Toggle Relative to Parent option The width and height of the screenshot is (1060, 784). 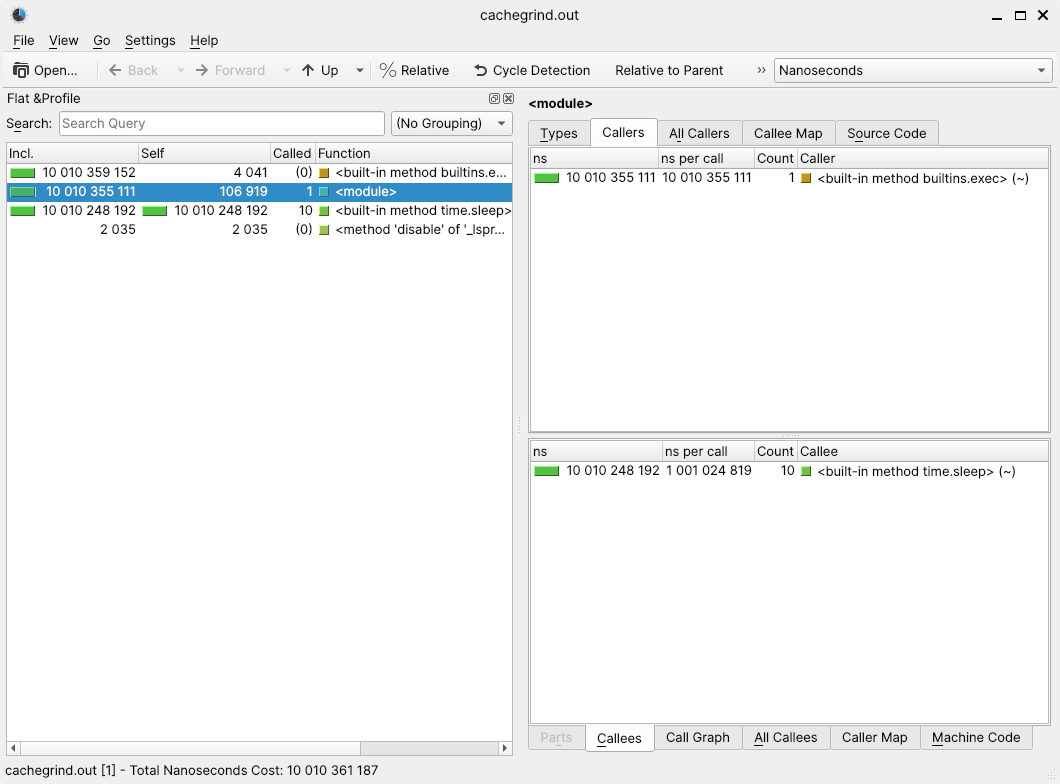pos(669,70)
